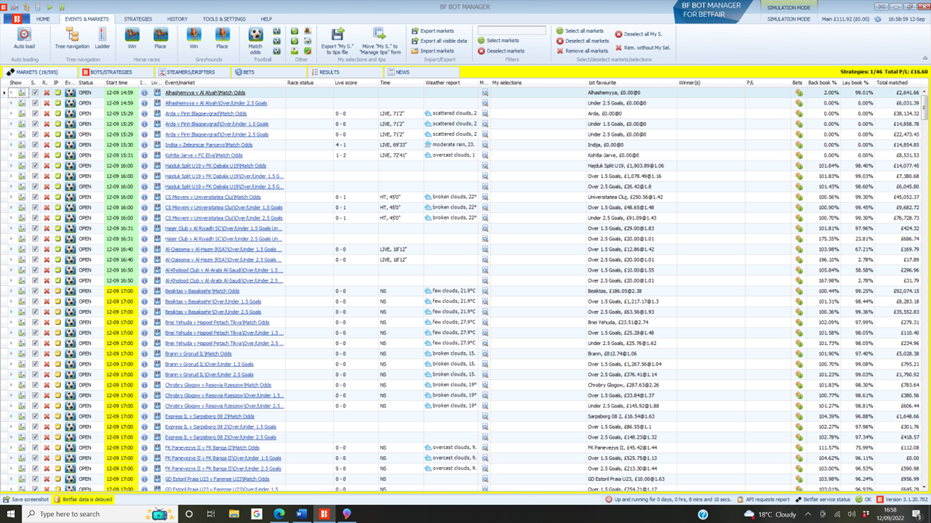The image size is (931, 523).
Task: Expand the Kohtla-Jarve v FC Elva row
Action: [11, 156]
